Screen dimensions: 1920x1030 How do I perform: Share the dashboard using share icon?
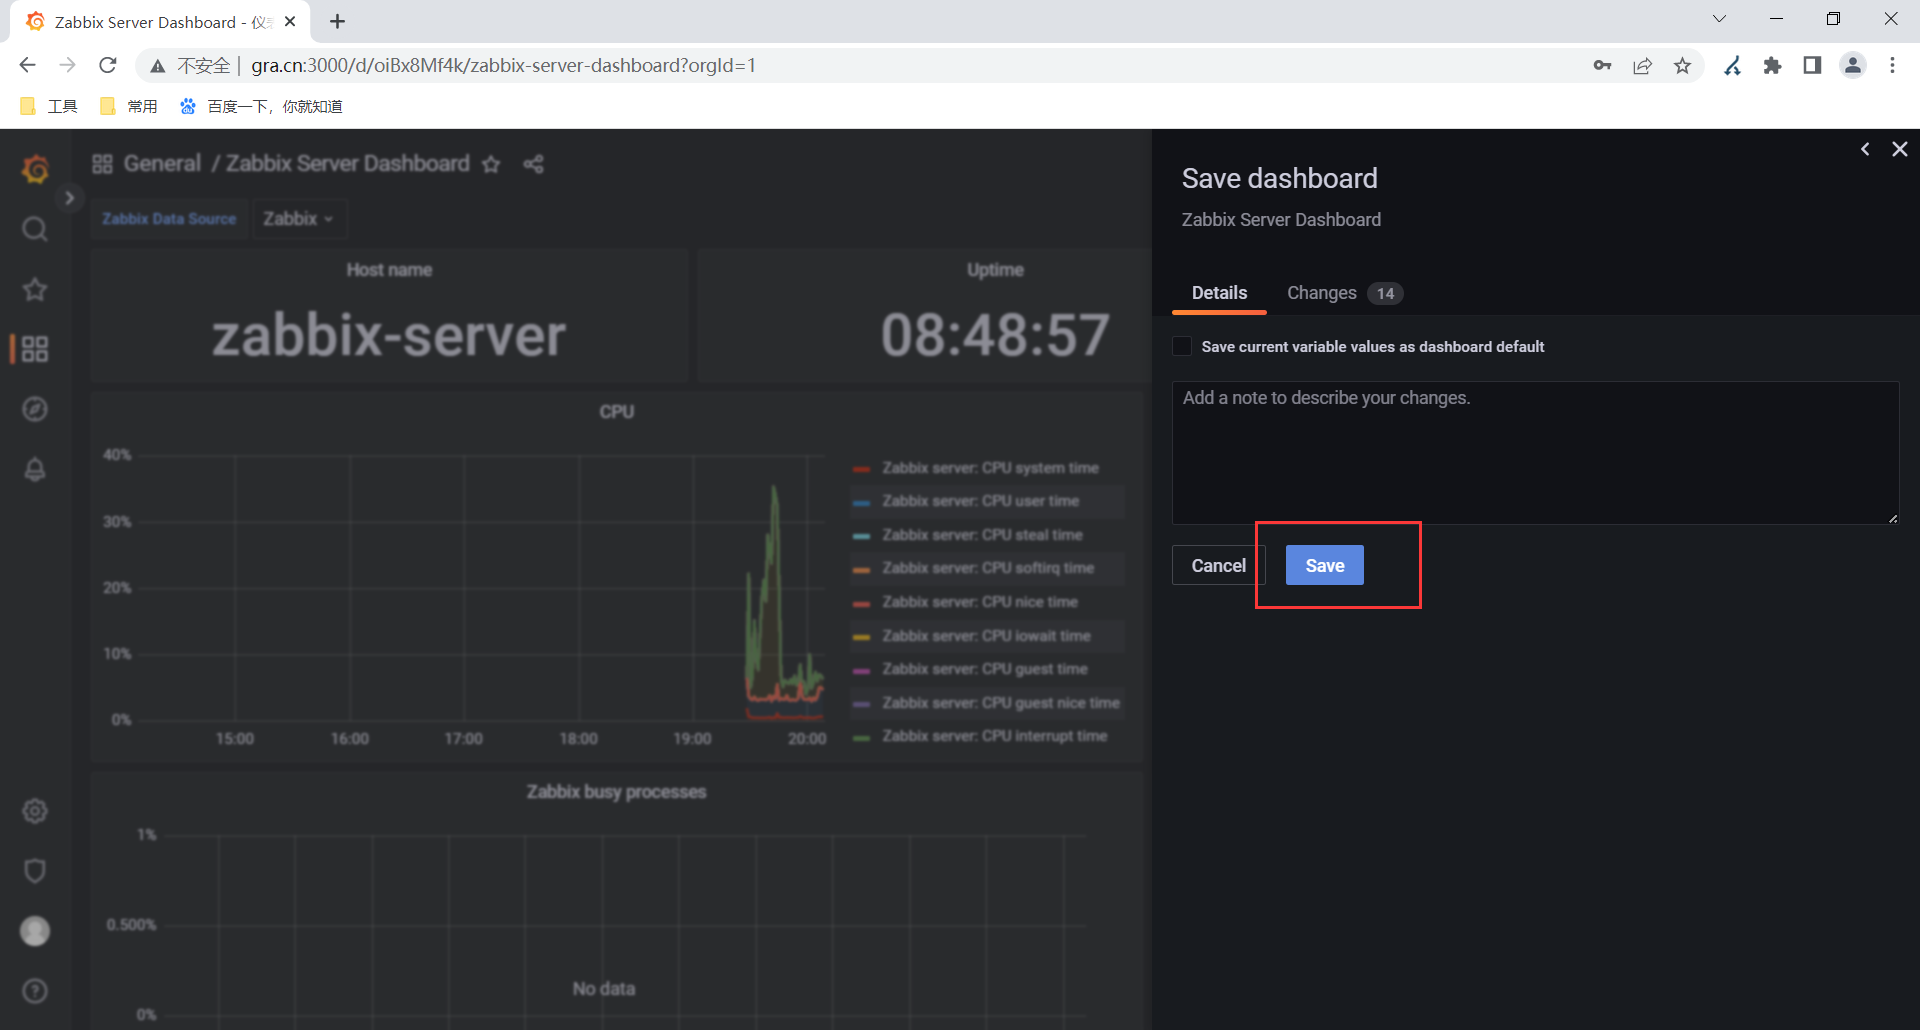point(534,164)
